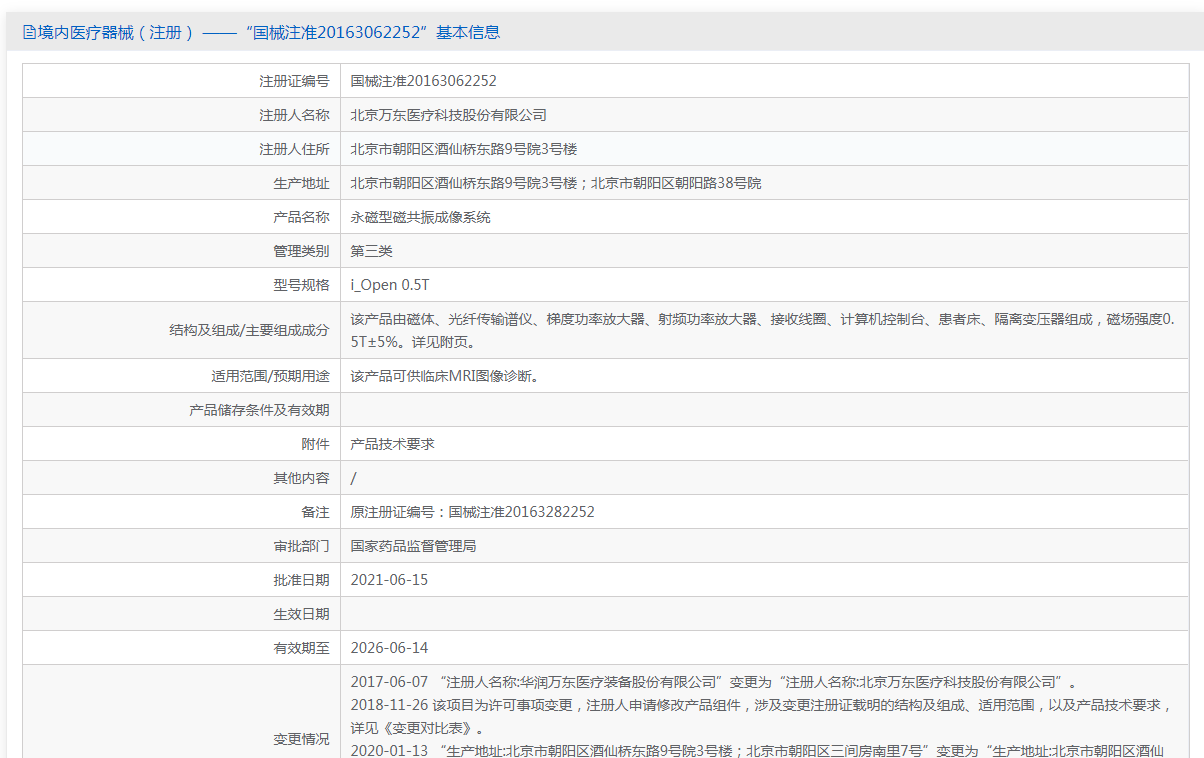Click the document icon in the page header
This screenshot has height=758, width=1204.
(x=29, y=33)
